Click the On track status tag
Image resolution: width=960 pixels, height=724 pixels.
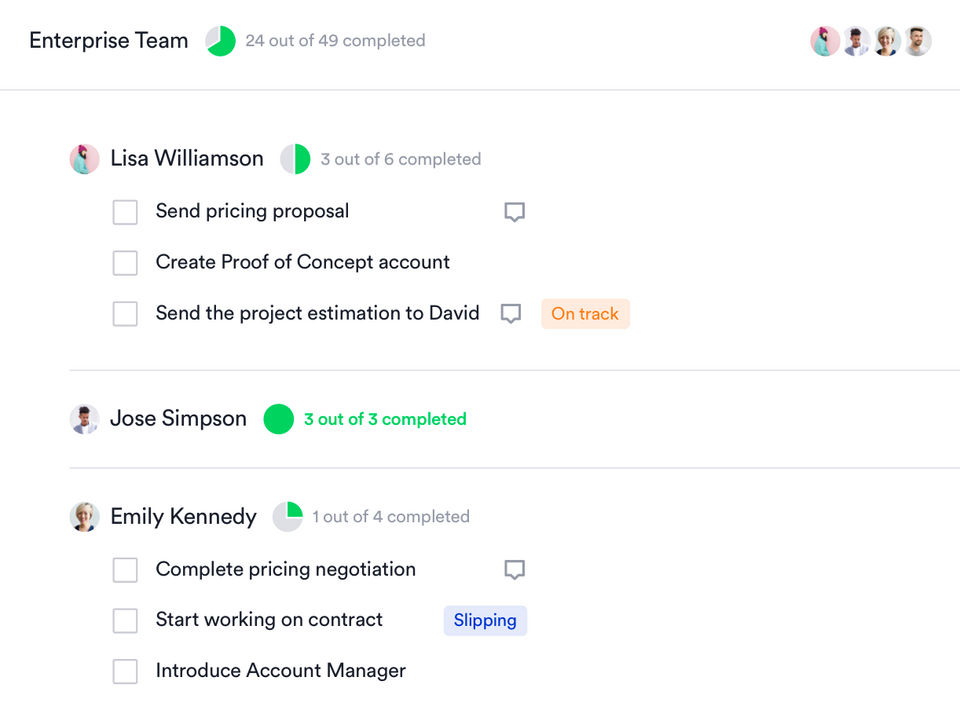click(585, 314)
